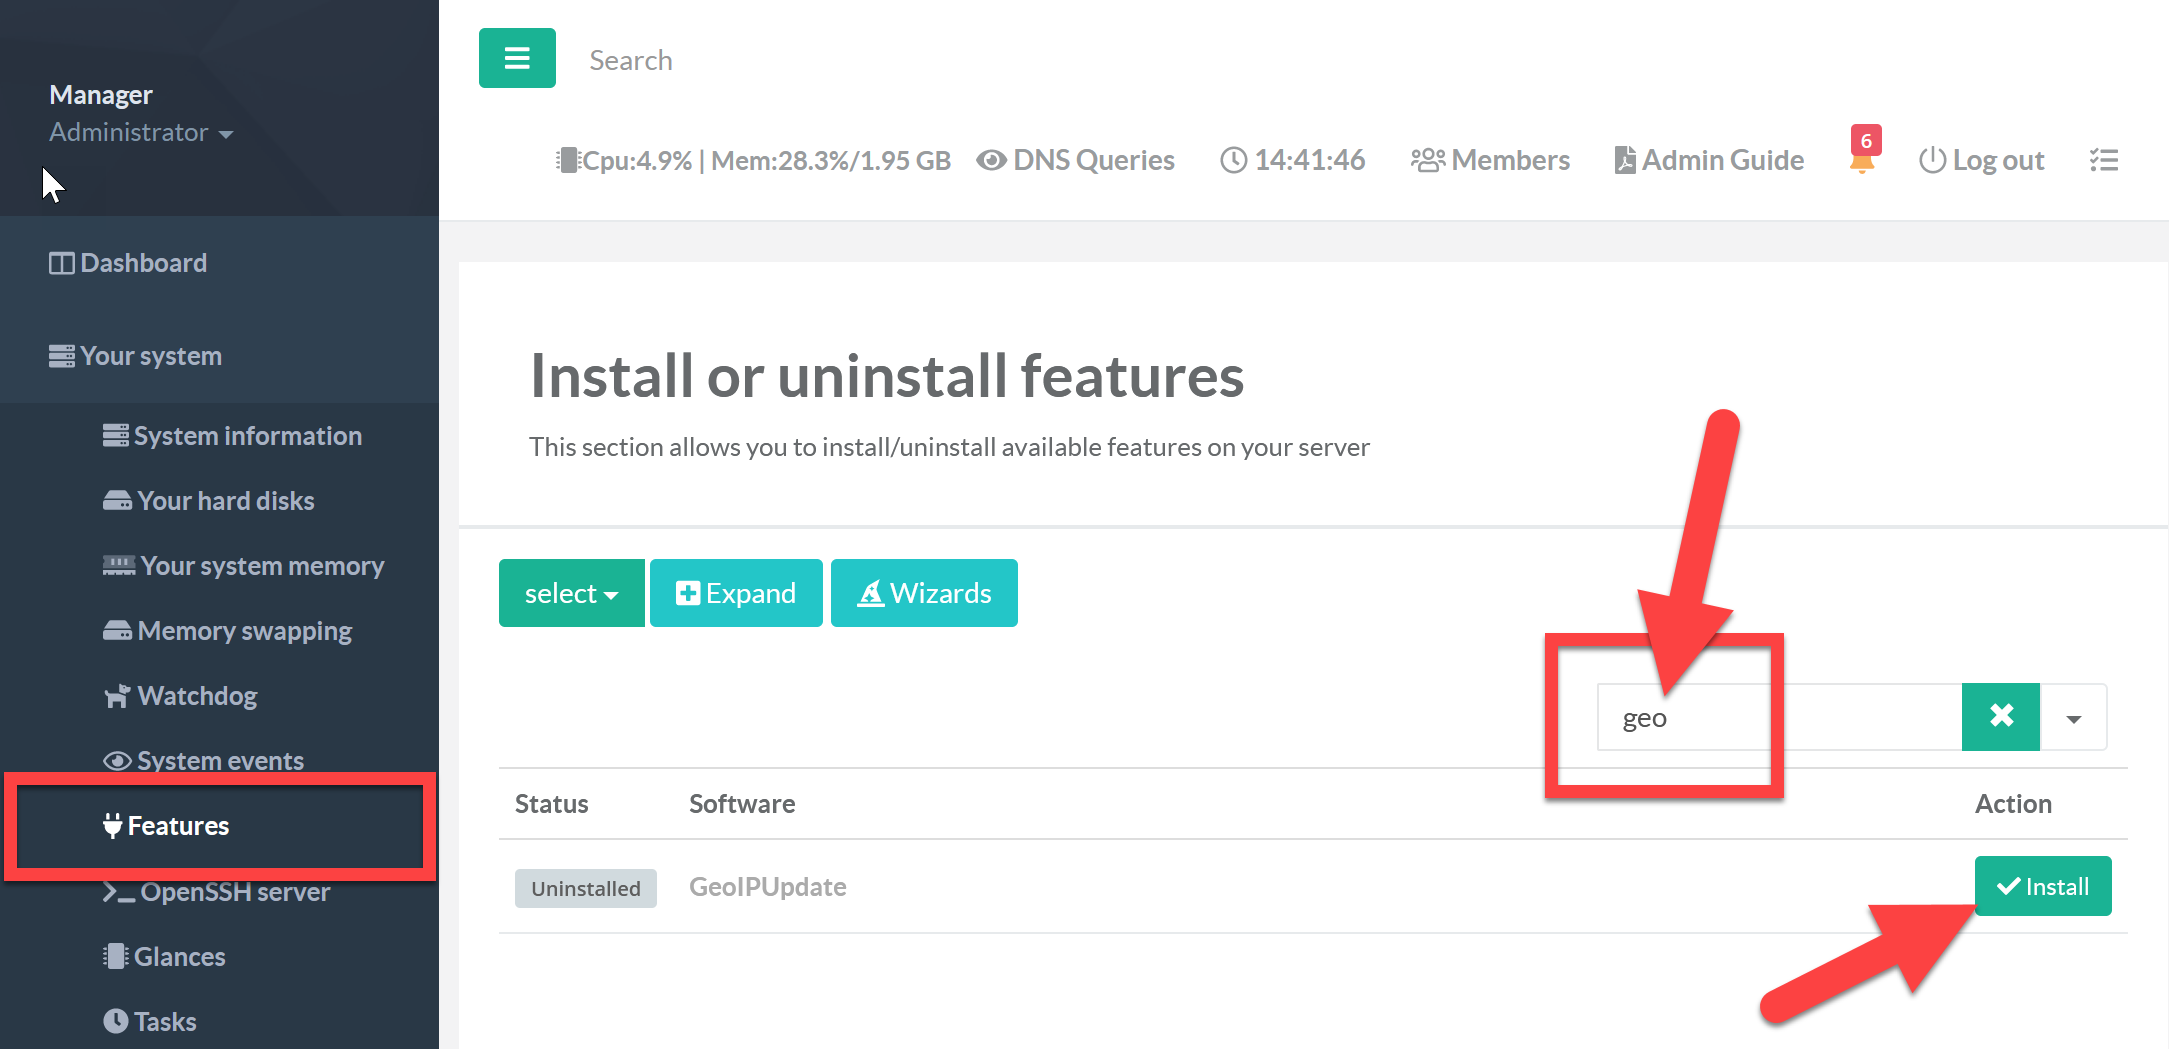Open dropdown arrow next to search filter

tap(2073, 718)
